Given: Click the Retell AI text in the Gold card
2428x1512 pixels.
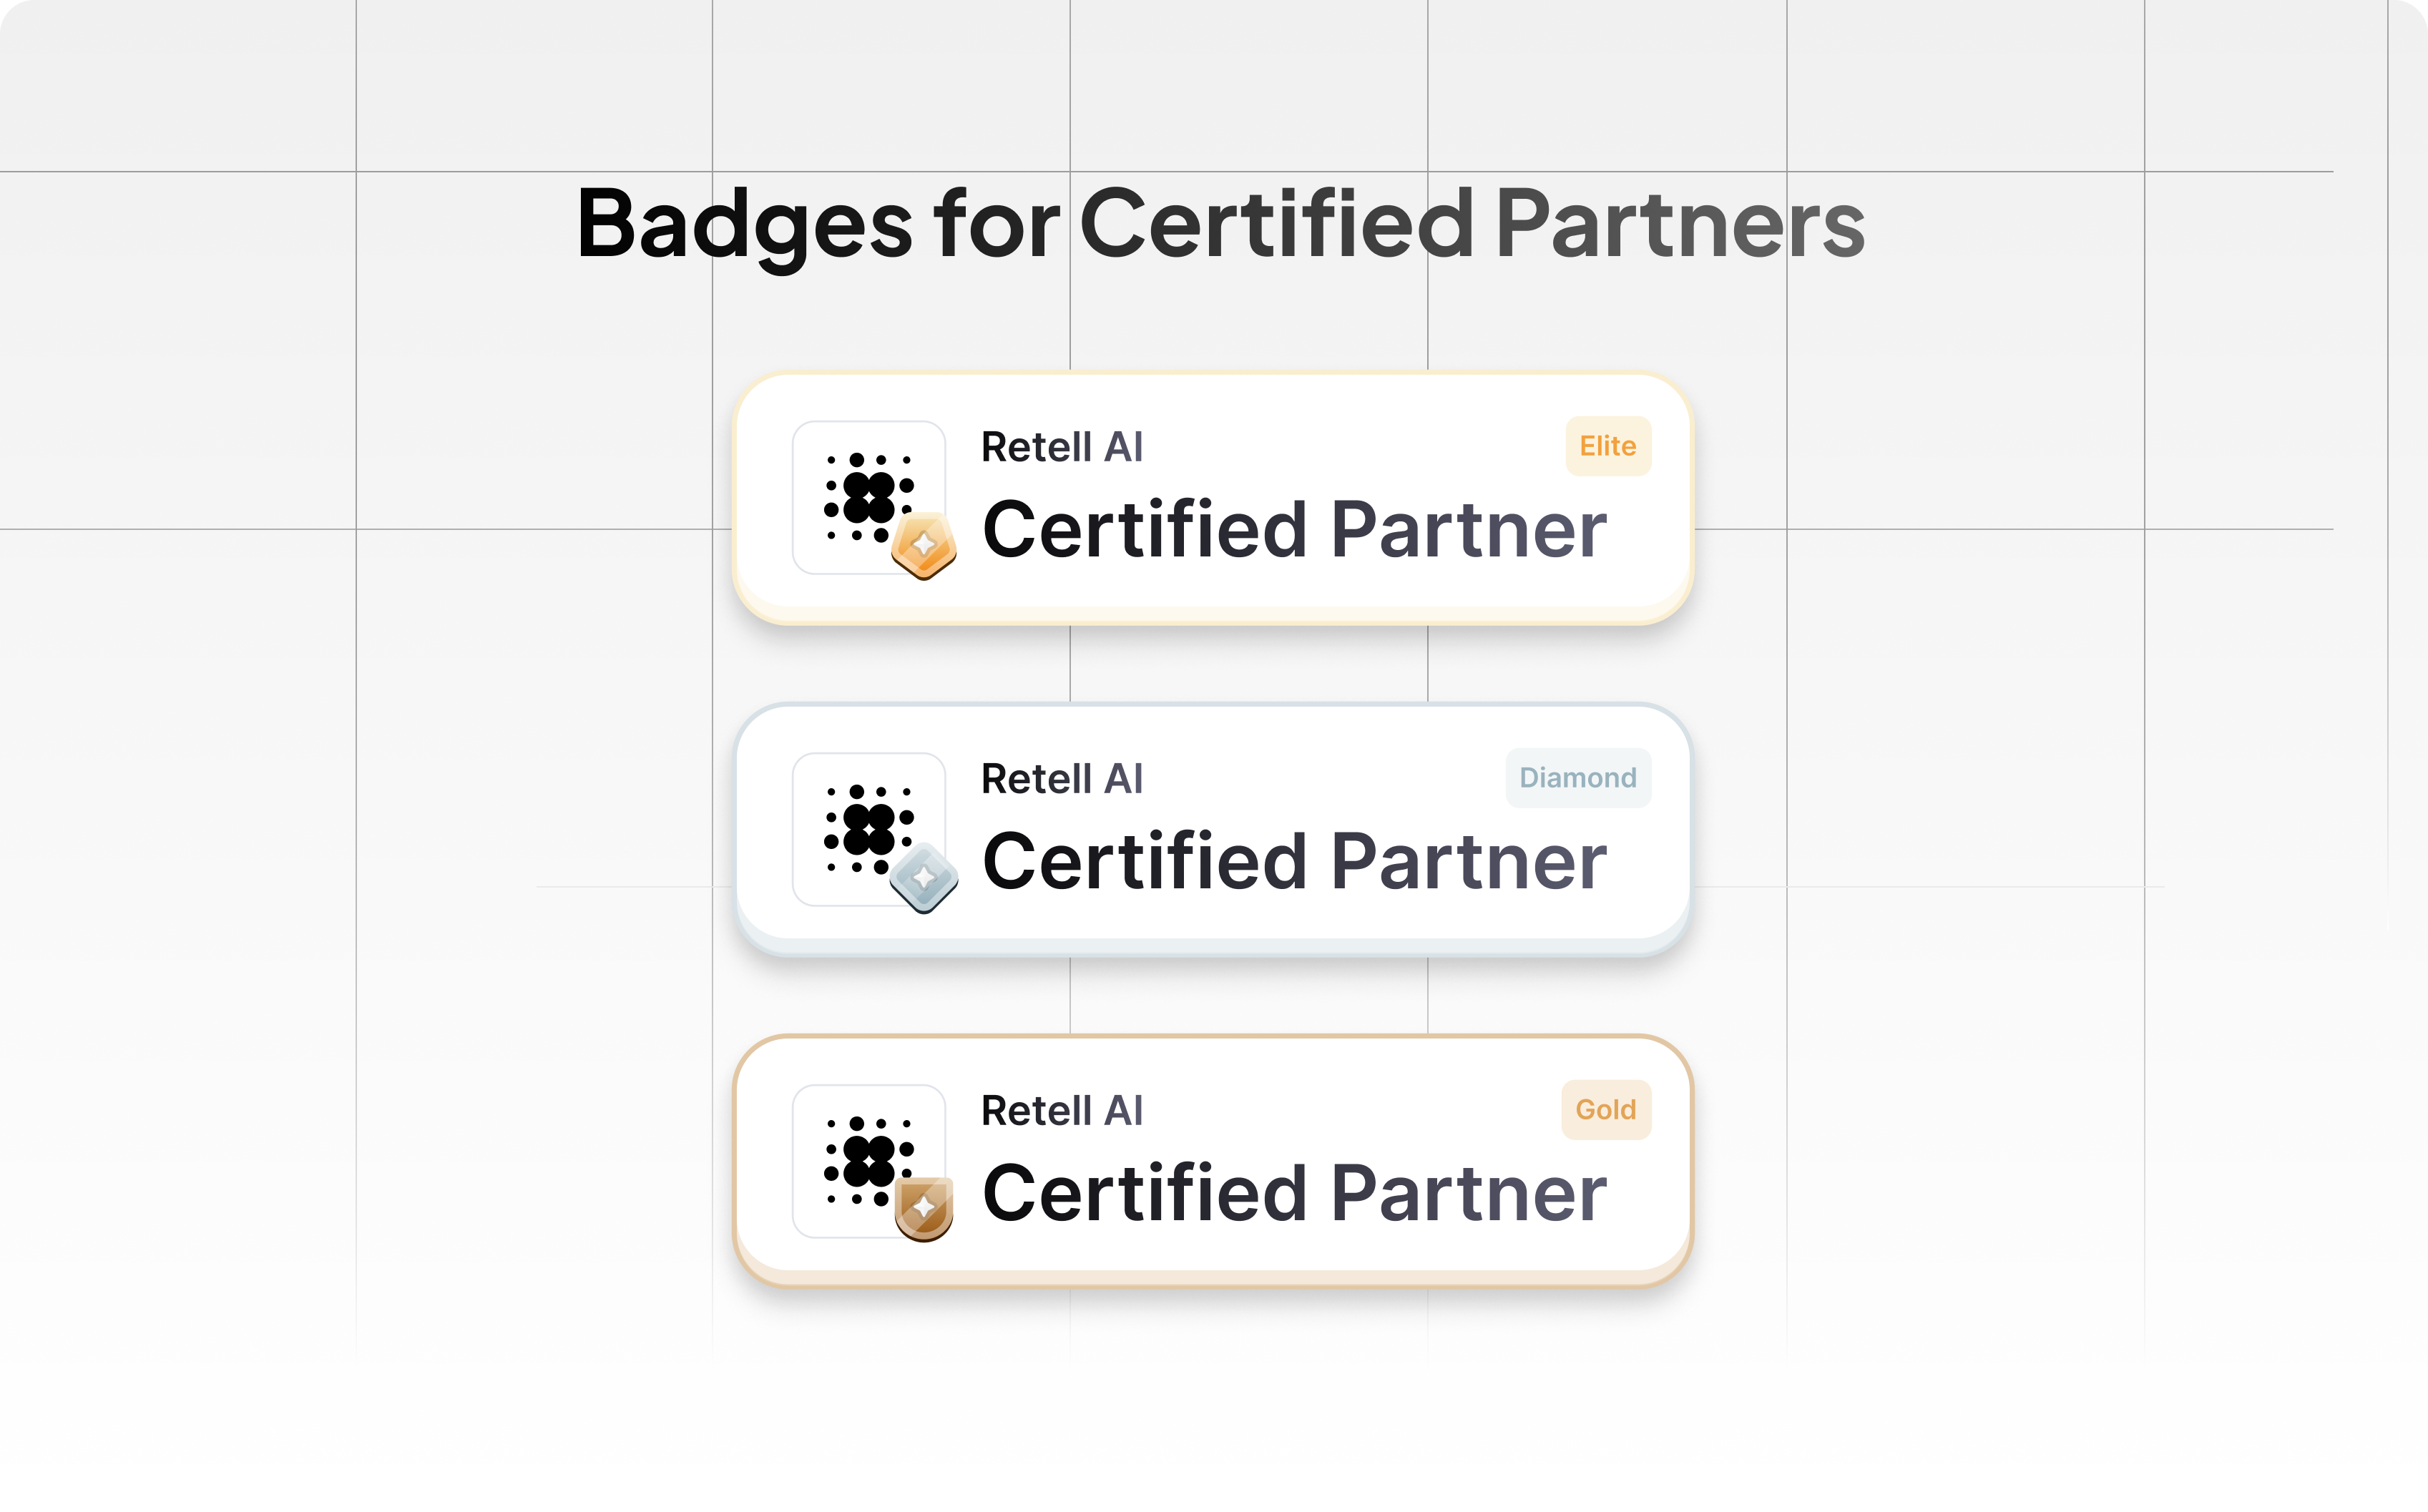Looking at the screenshot, I should point(1062,1111).
